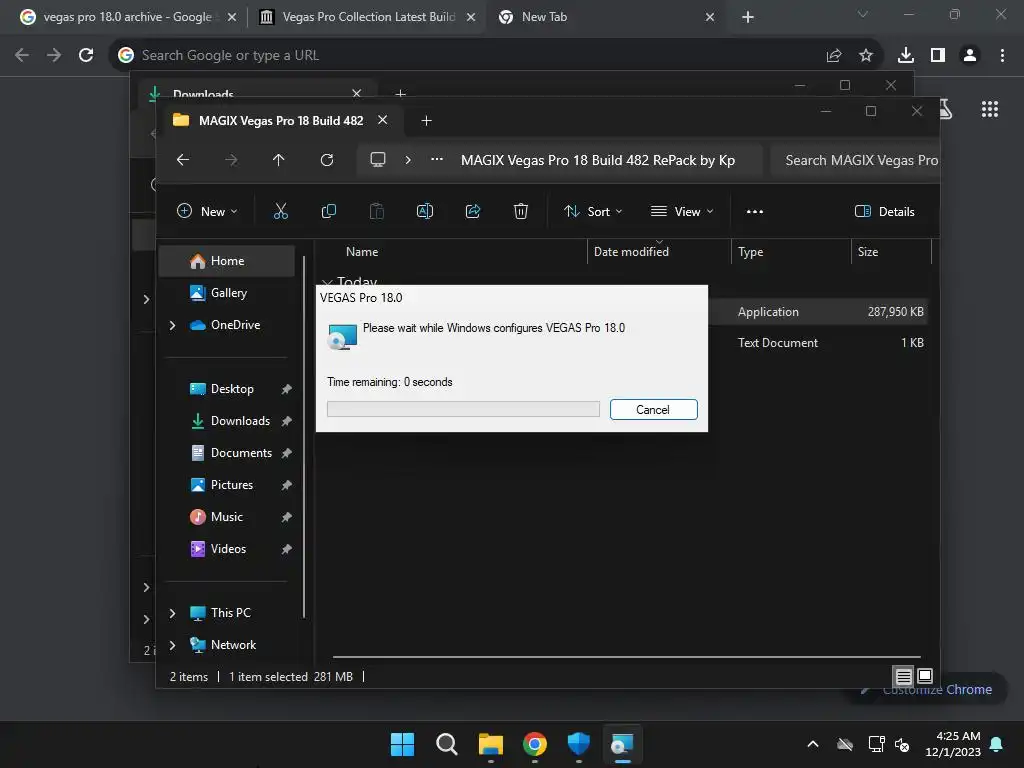Expand the OneDrive tree node
This screenshot has height=768, width=1024.
click(x=172, y=325)
